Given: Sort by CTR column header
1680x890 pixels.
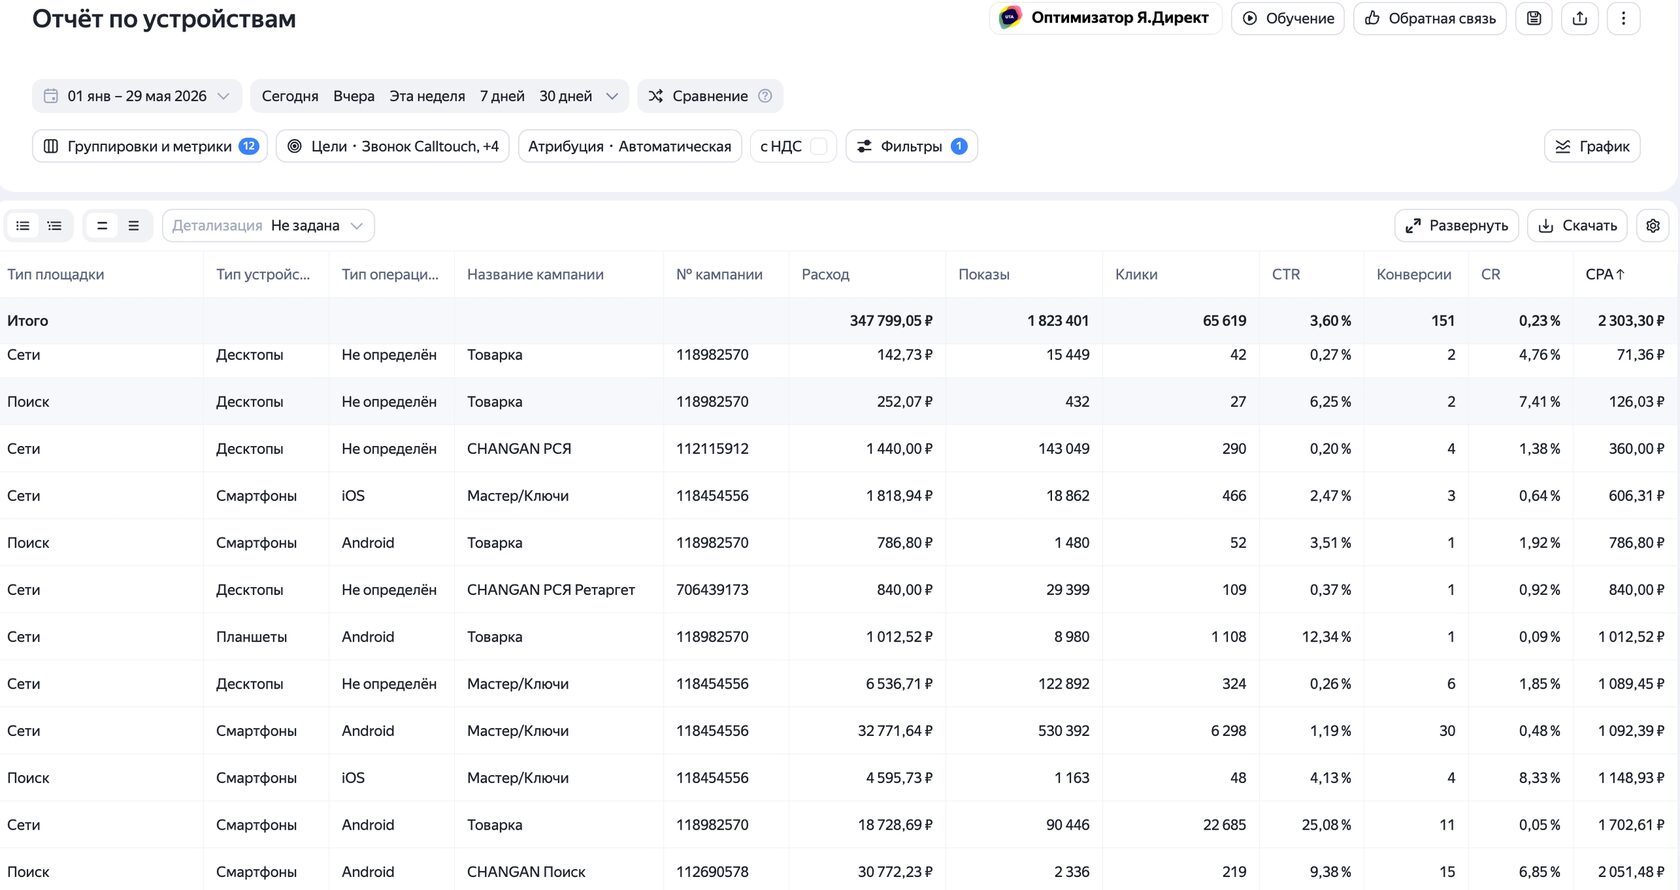Looking at the screenshot, I should click(x=1286, y=274).
